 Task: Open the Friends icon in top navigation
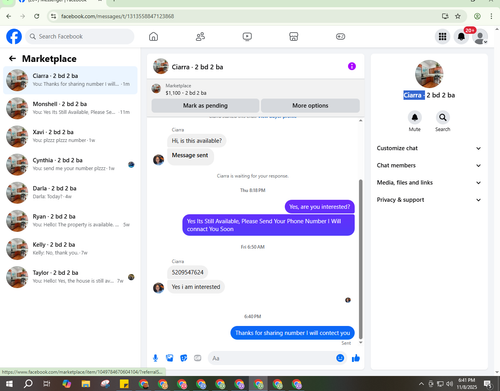[200, 36]
